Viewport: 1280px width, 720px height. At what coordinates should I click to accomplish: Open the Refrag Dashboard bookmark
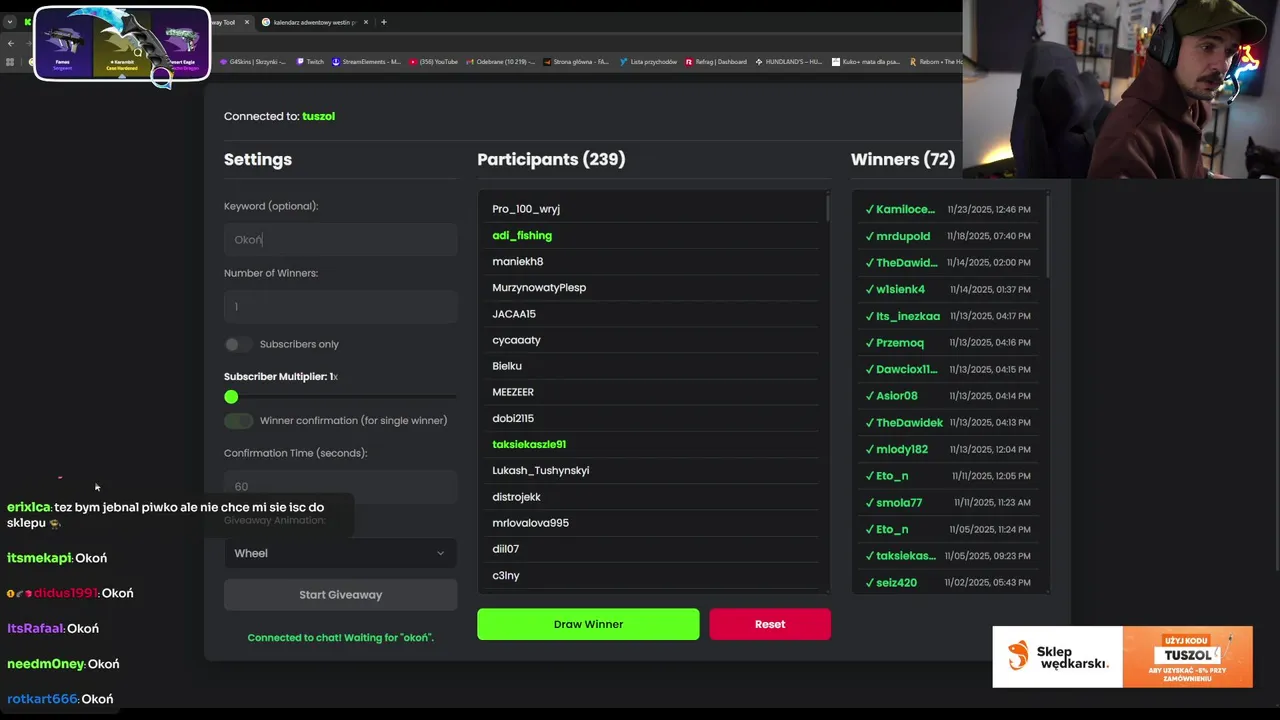[716, 62]
